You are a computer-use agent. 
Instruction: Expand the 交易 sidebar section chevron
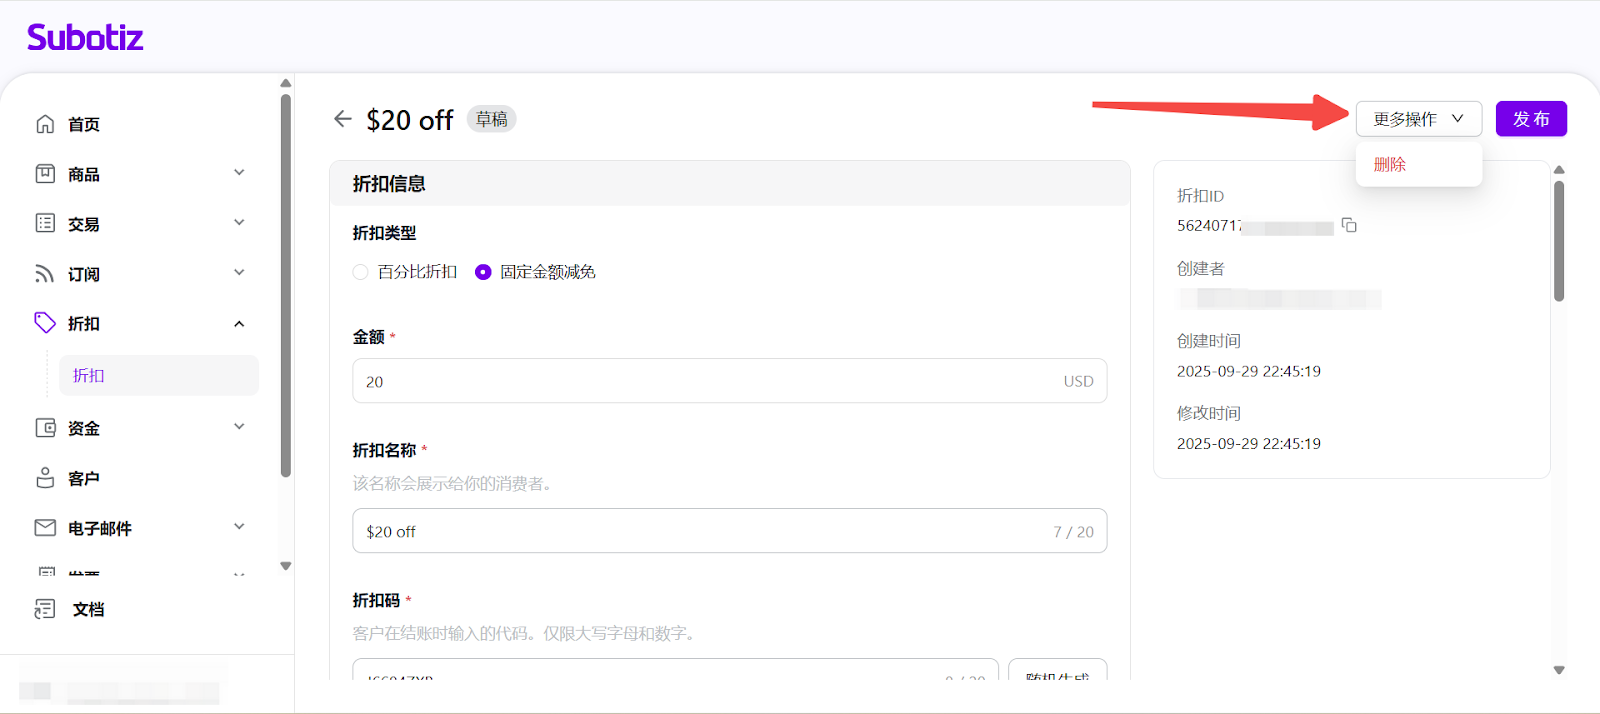point(239,223)
